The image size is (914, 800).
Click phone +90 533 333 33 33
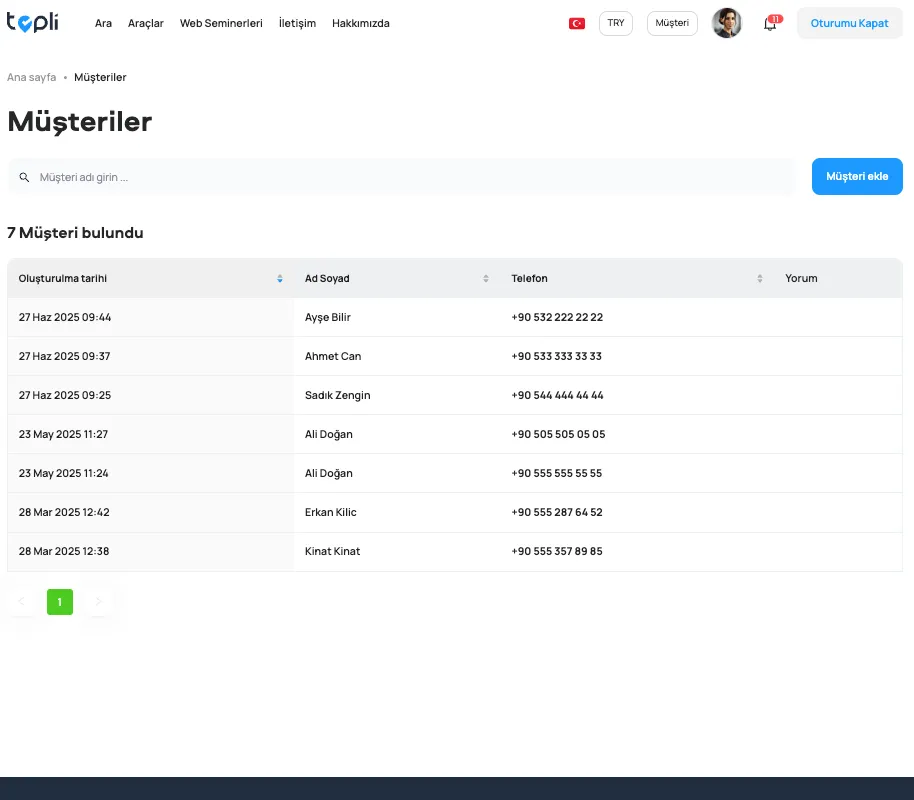(556, 356)
